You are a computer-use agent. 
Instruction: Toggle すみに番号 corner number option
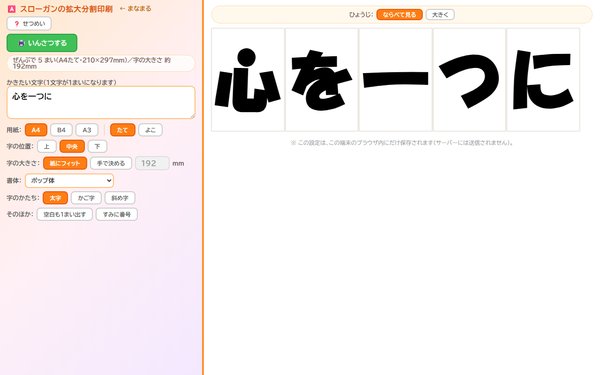[117, 214]
